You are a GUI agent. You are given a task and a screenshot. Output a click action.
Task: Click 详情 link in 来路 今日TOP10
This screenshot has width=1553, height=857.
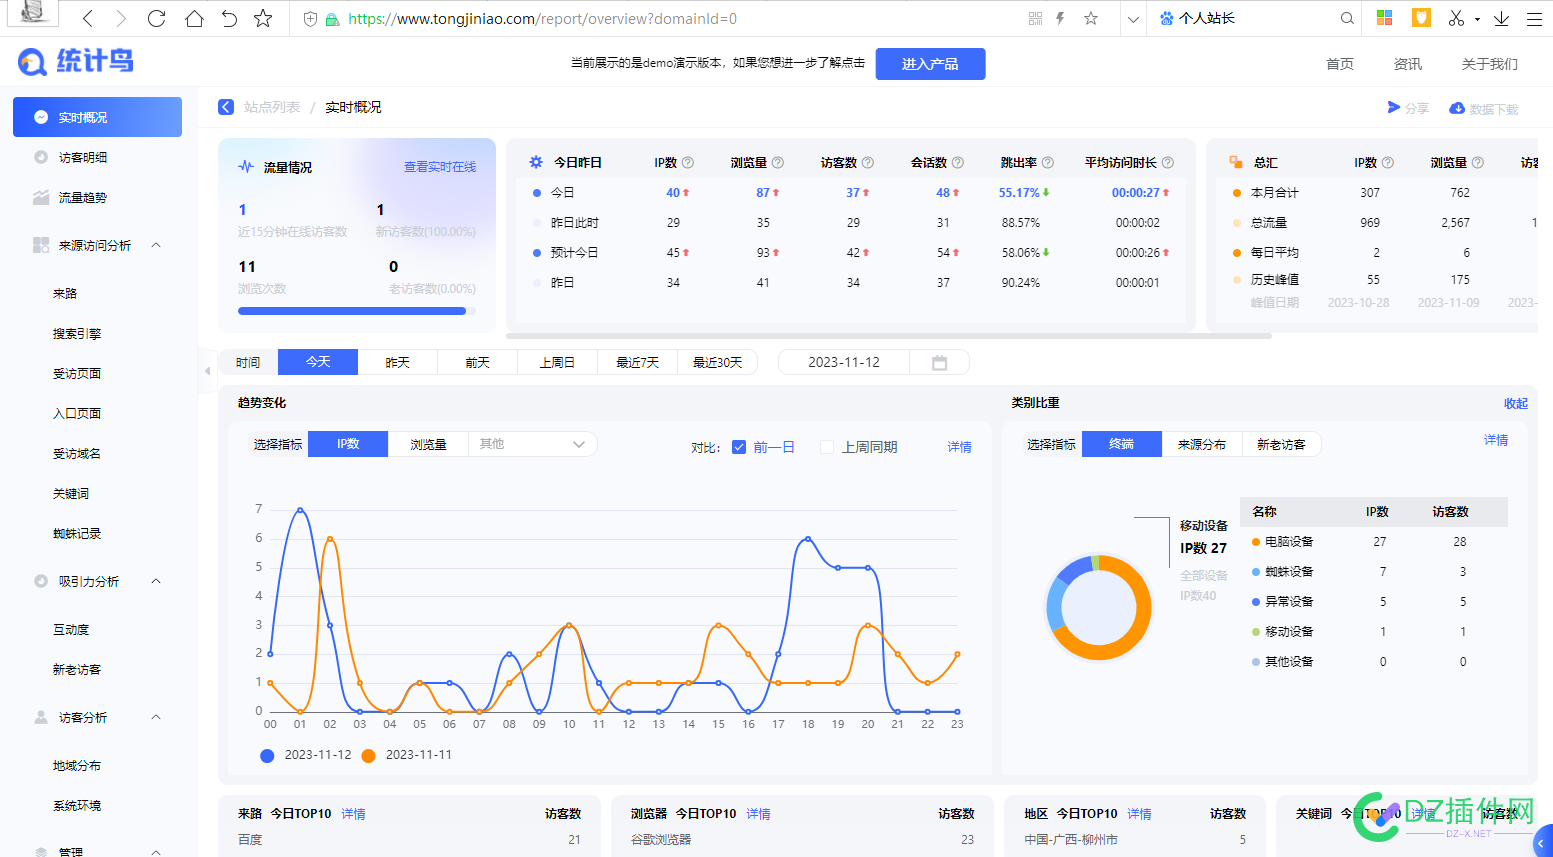pyautogui.click(x=353, y=814)
